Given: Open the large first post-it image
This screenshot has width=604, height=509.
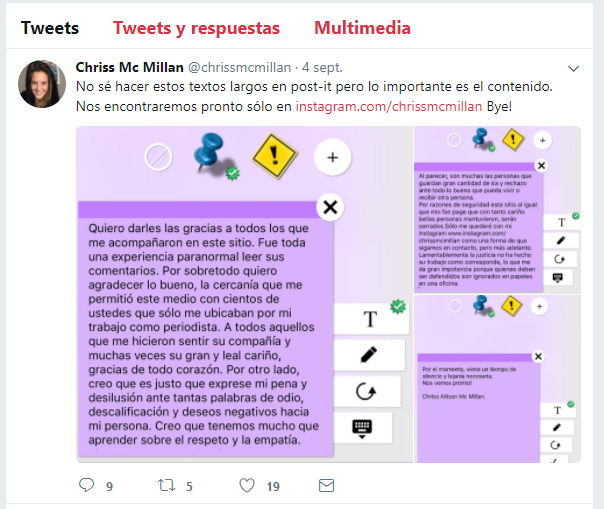Looking at the screenshot, I should click(x=244, y=294).
